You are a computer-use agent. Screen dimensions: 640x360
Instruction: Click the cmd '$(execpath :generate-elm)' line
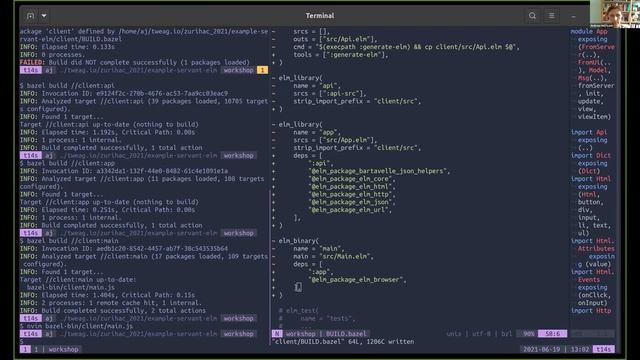407,47
